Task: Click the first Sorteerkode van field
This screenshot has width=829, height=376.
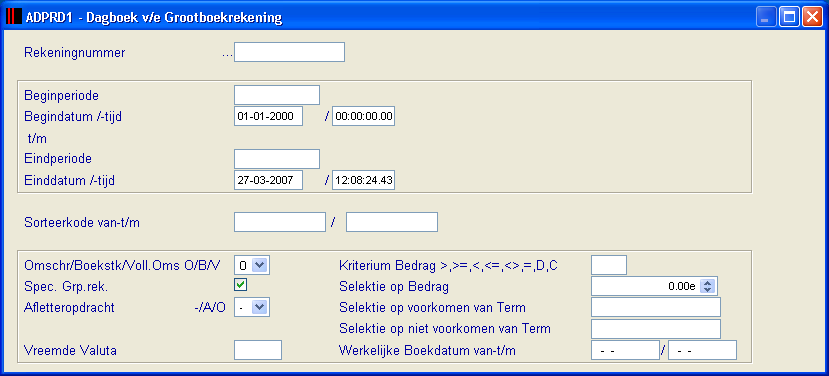Action: (280, 222)
